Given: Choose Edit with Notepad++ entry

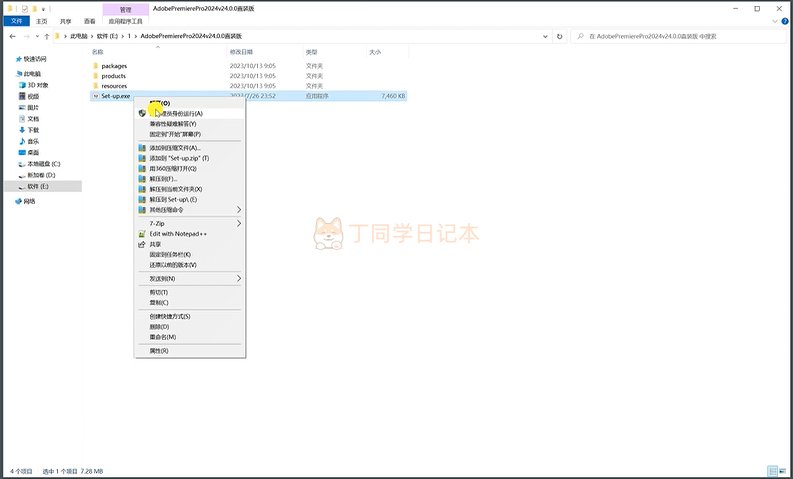Looking at the screenshot, I should click(x=190, y=234).
